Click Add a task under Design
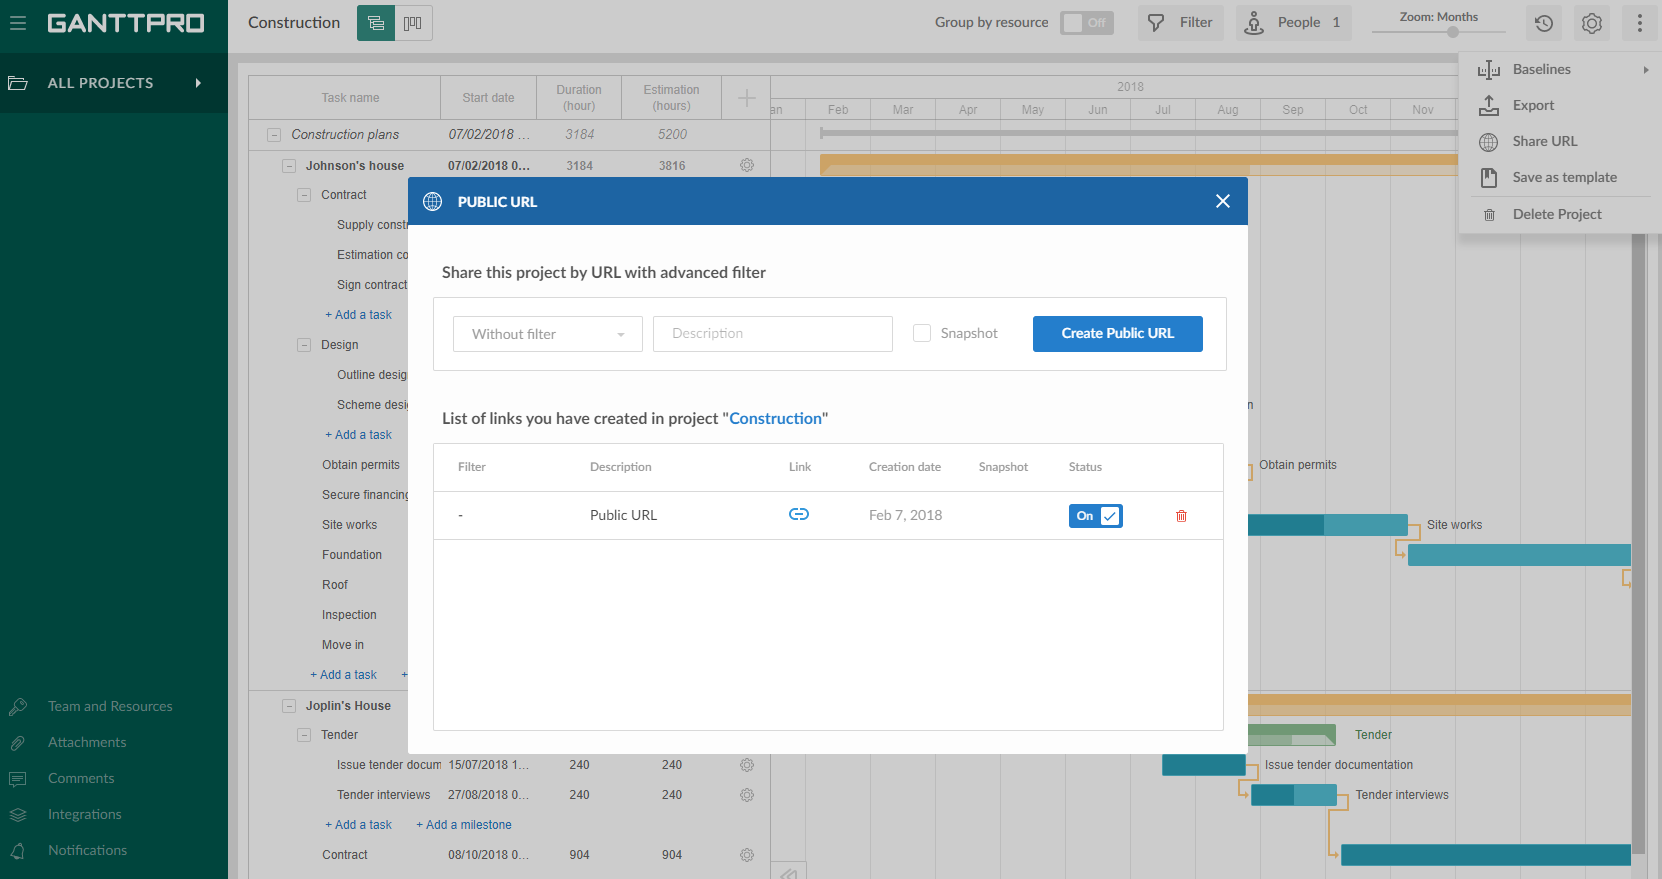The width and height of the screenshot is (1662, 879). pos(358,435)
